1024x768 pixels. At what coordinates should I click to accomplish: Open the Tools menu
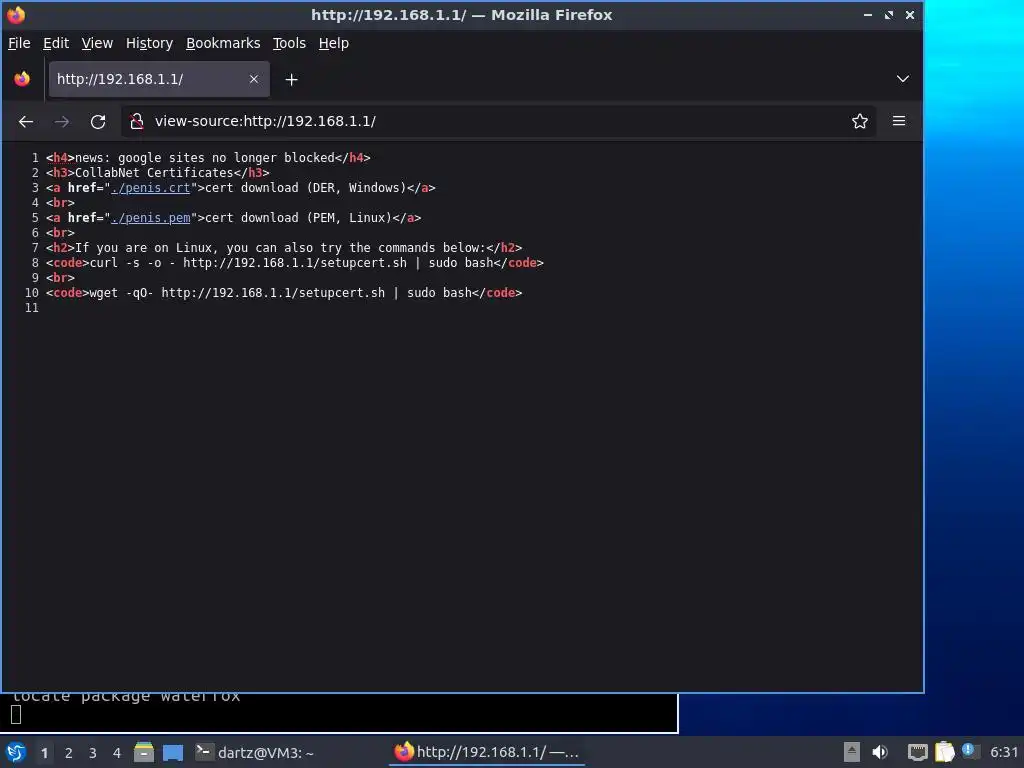(289, 43)
